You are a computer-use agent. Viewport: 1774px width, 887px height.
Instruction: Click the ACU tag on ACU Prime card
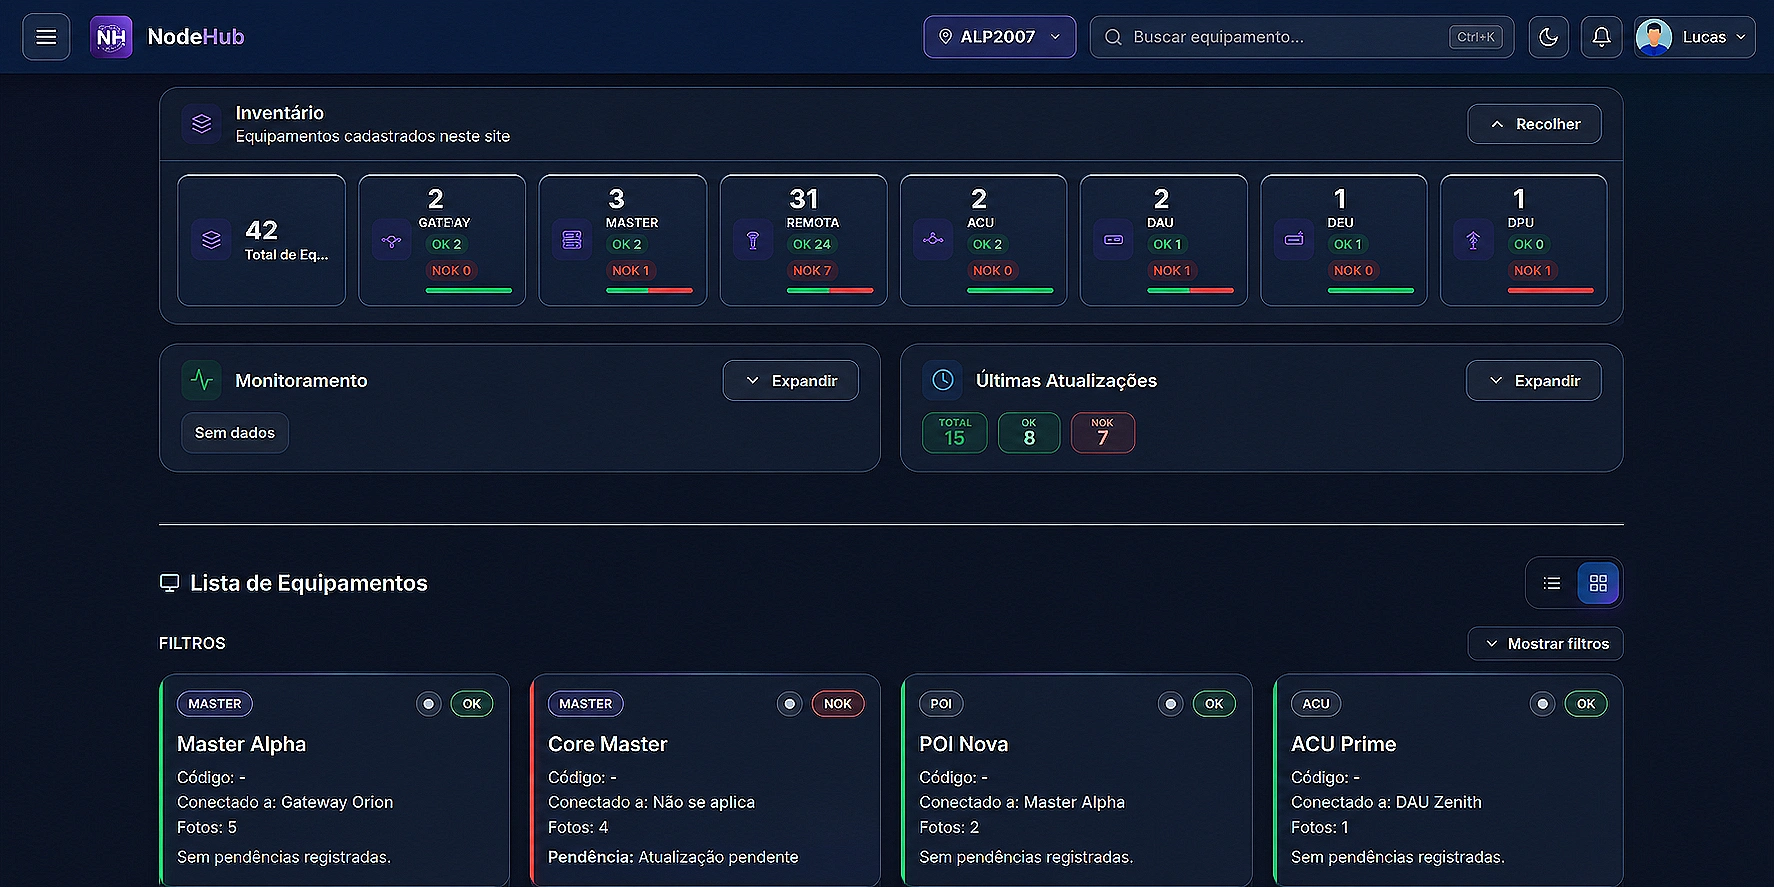click(x=1316, y=704)
